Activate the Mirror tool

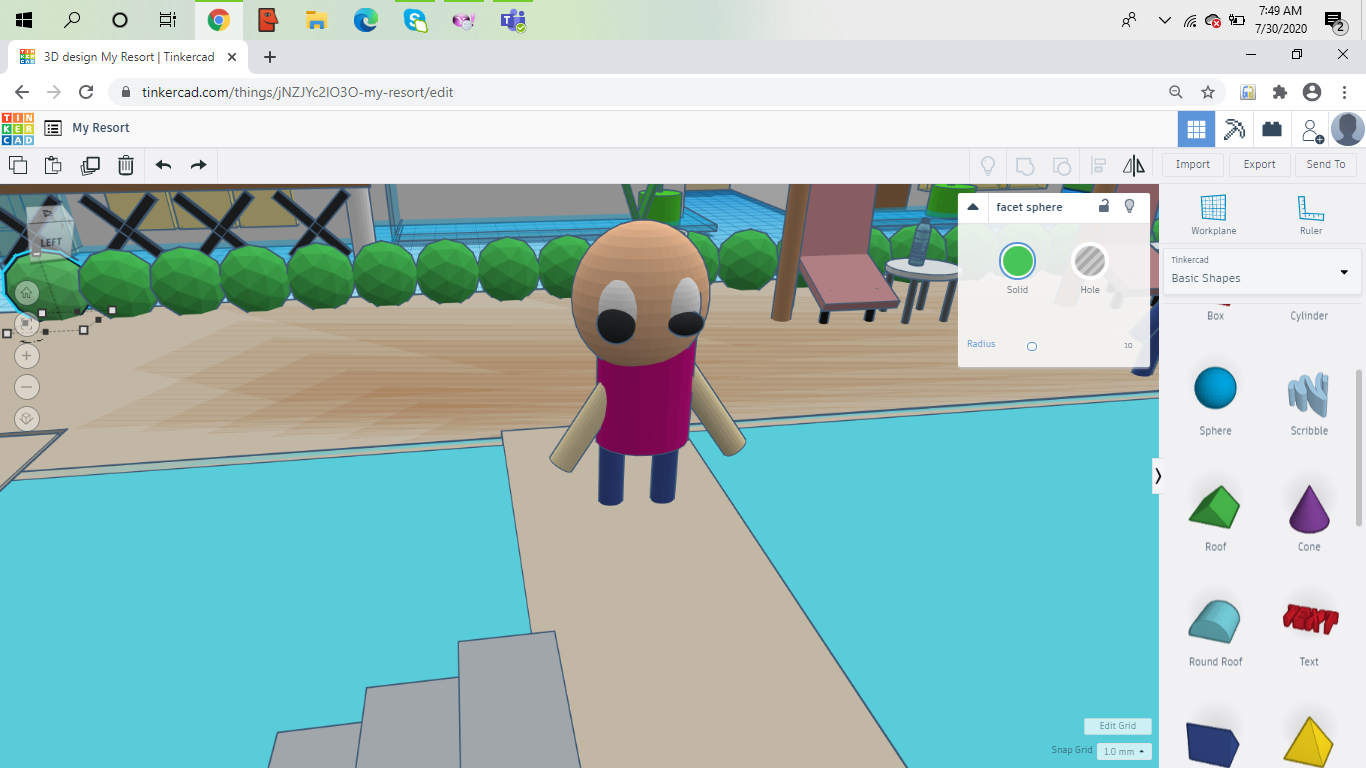click(x=1134, y=165)
